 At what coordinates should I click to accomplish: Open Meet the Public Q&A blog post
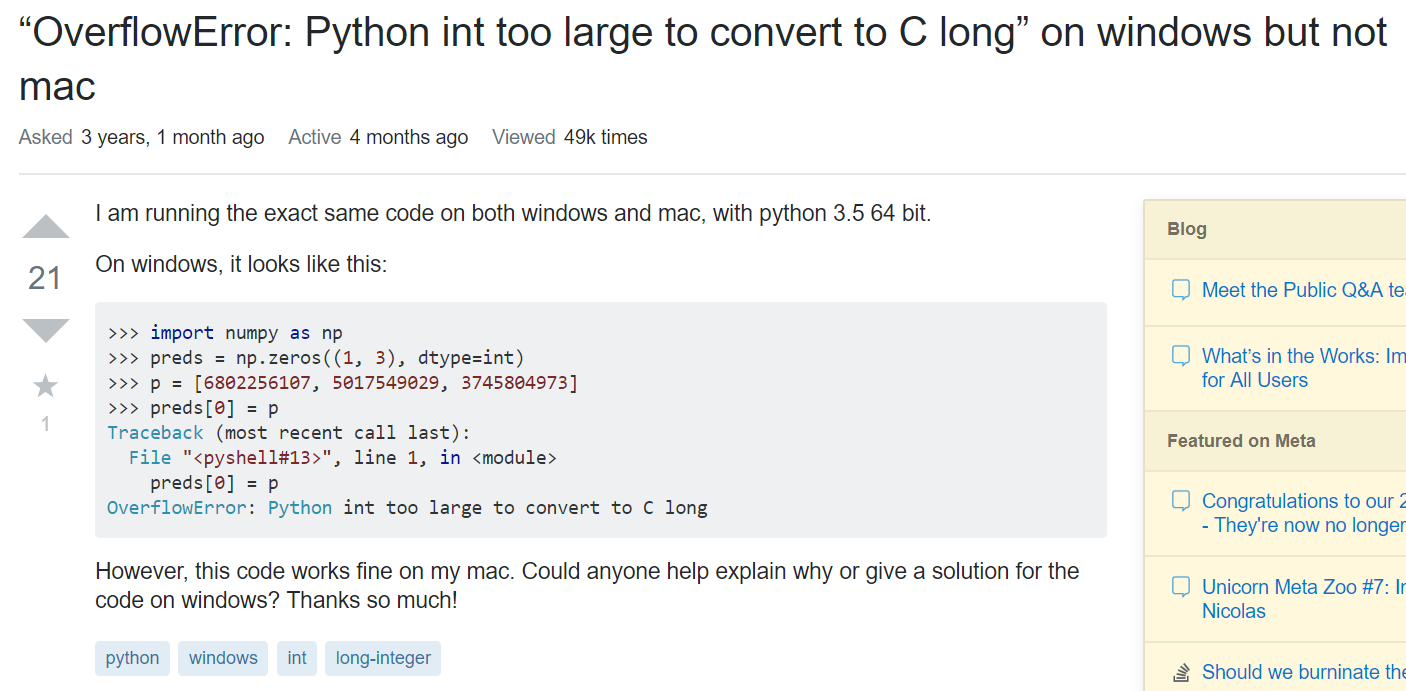1304,290
